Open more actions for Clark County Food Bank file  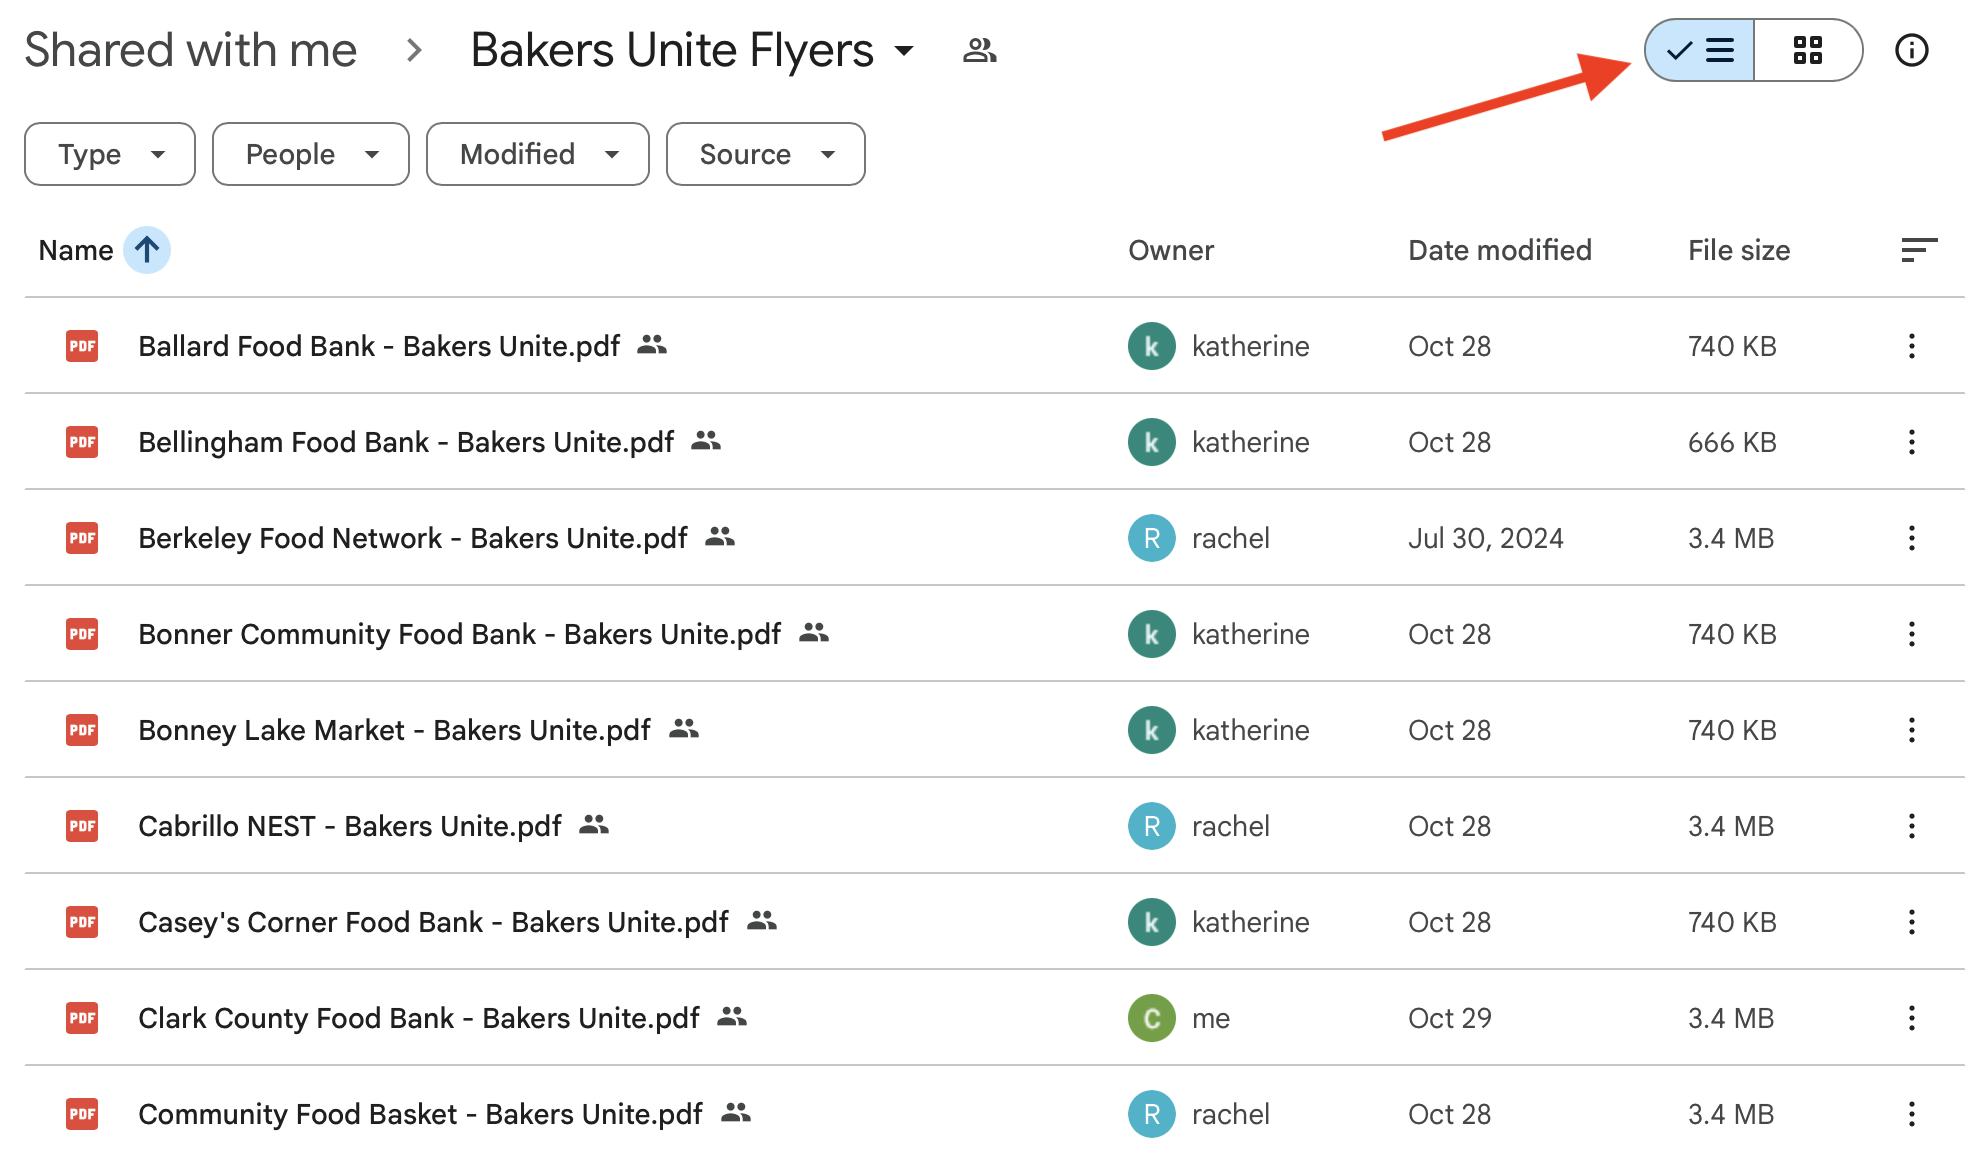[x=1912, y=1018]
